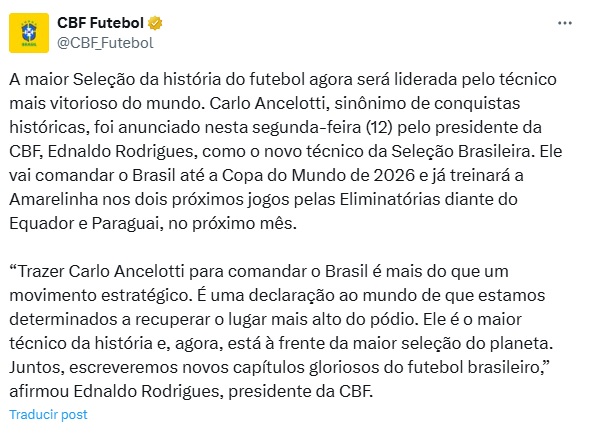Click 'Carlo Ancelotti, sinônimo de conquistas'
Image resolution: width=591 pixels, height=433 pixels.
pyautogui.click(x=364, y=104)
